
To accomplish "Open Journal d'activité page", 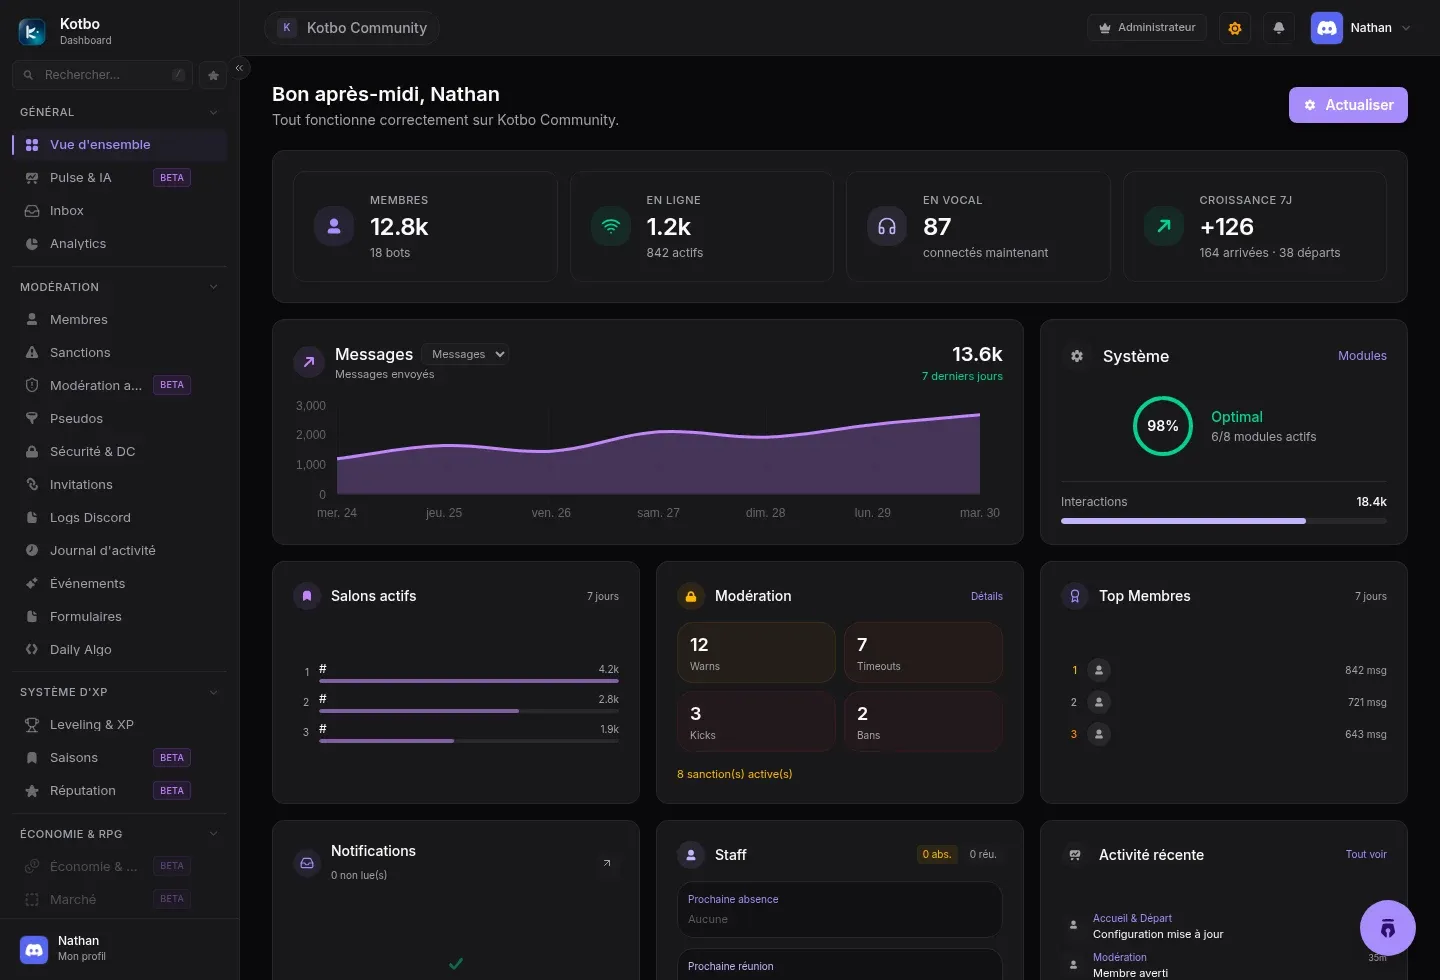I will pyautogui.click(x=120, y=551).
